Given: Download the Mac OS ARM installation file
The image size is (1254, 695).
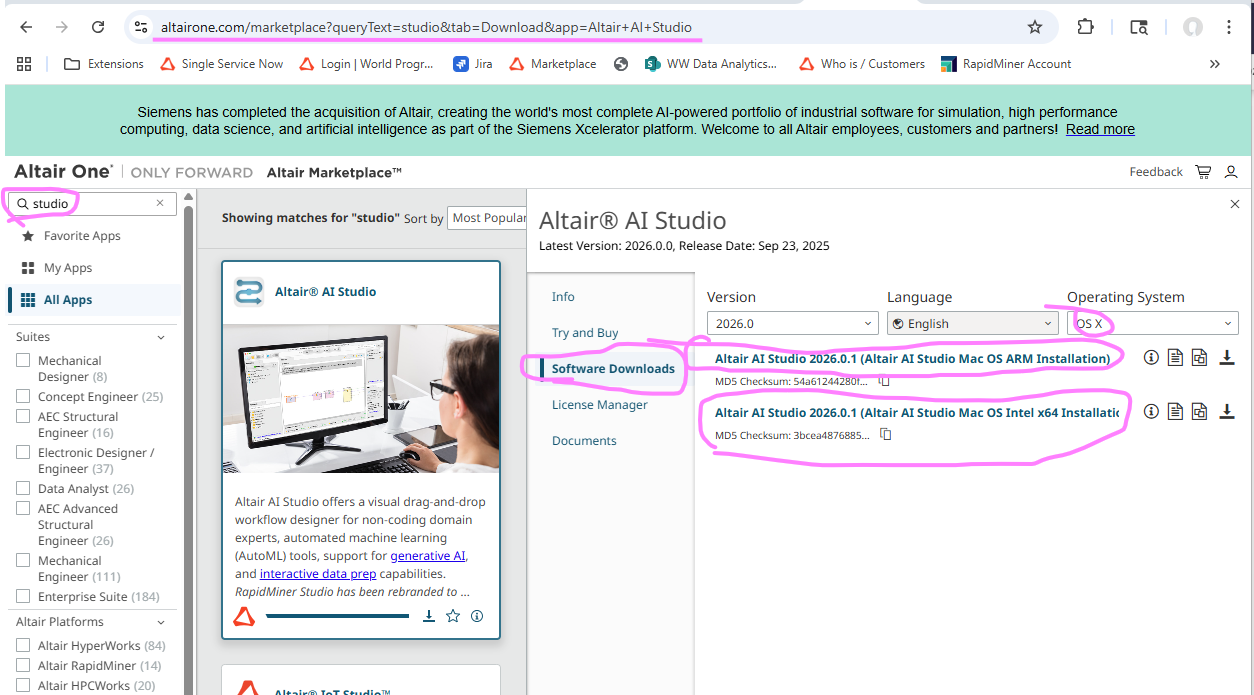Looking at the screenshot, I should 1227,357.
